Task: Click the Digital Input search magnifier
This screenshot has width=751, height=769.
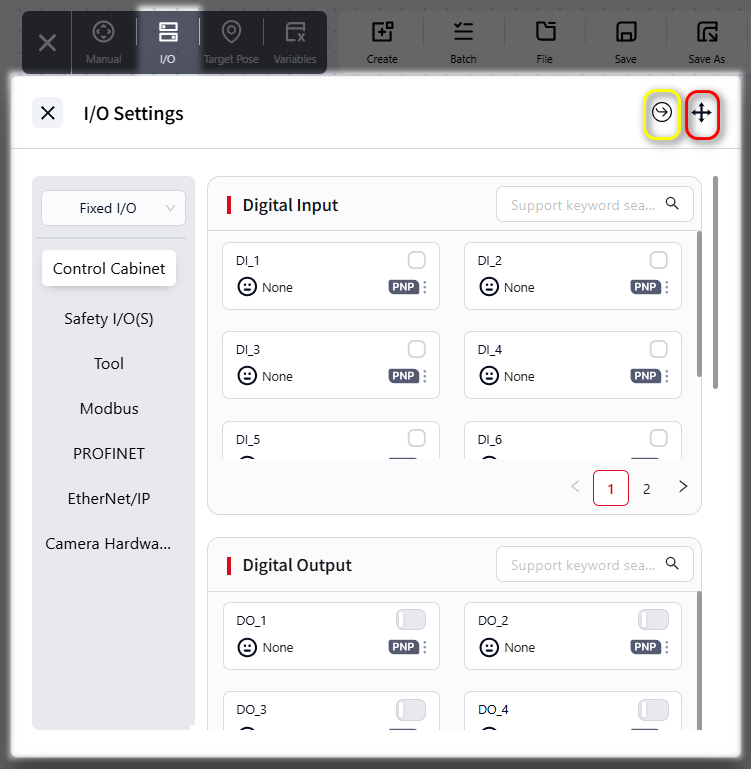Action: click(x=672, y=204)
